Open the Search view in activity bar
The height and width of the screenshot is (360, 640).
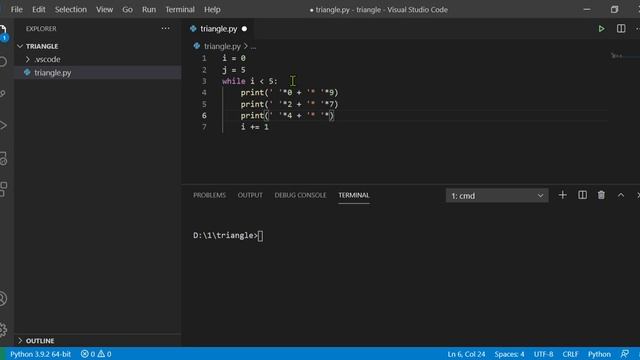(x=3, y=62)
